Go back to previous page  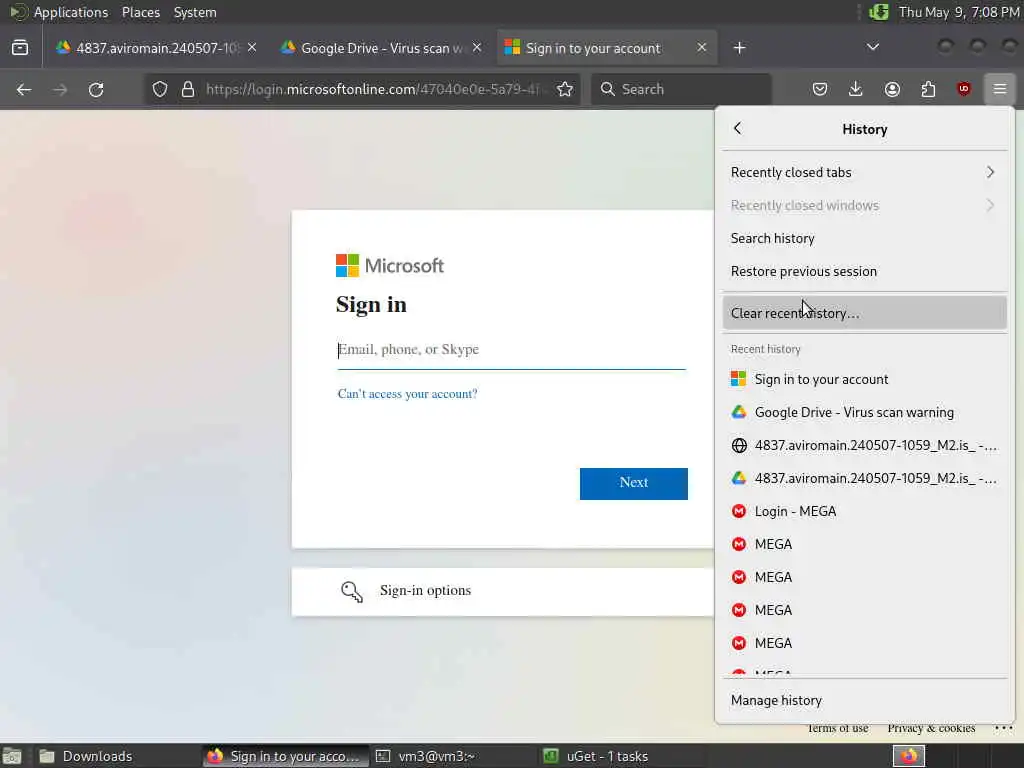point(24,89)
